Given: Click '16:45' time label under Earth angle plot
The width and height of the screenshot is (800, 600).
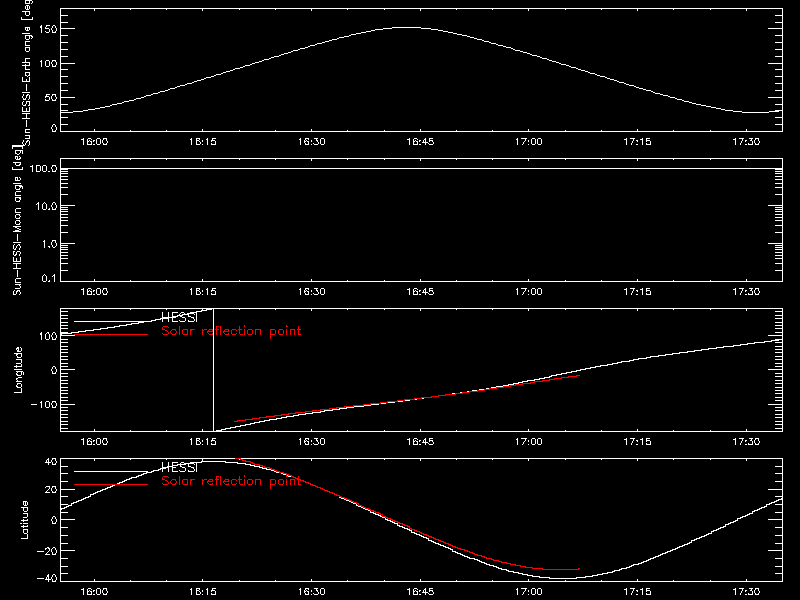Looking at the screenshot, I should pos(420,141).
